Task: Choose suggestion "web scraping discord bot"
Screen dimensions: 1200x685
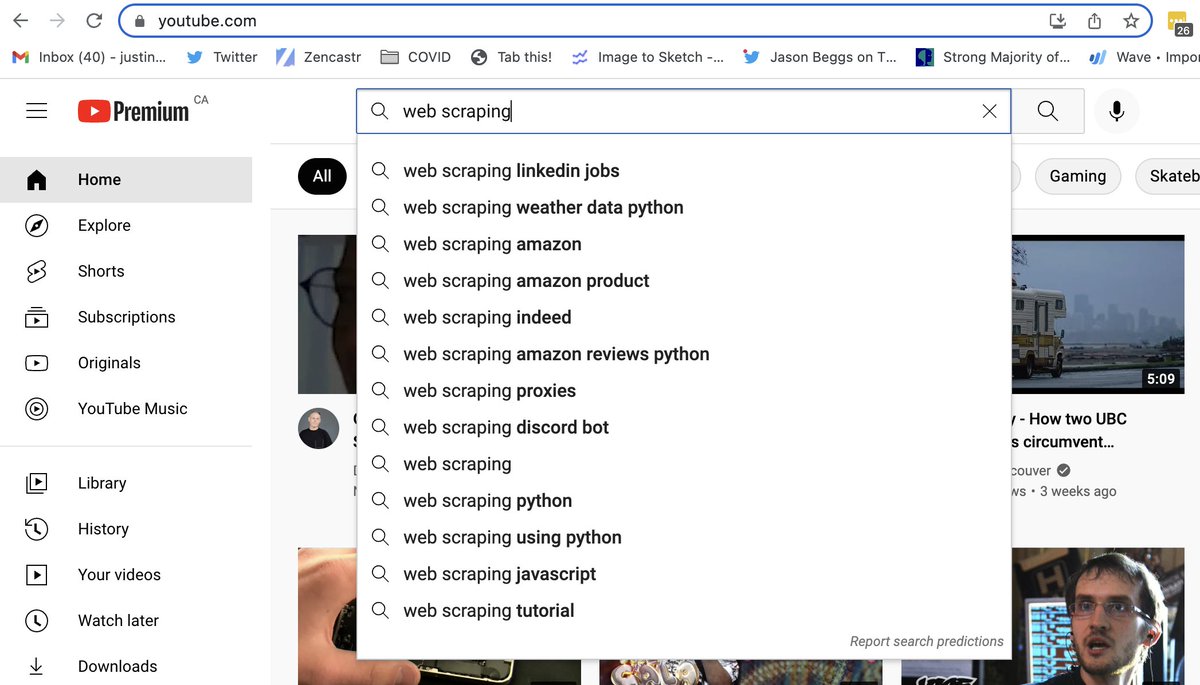Action: click(x=506, y=427)
